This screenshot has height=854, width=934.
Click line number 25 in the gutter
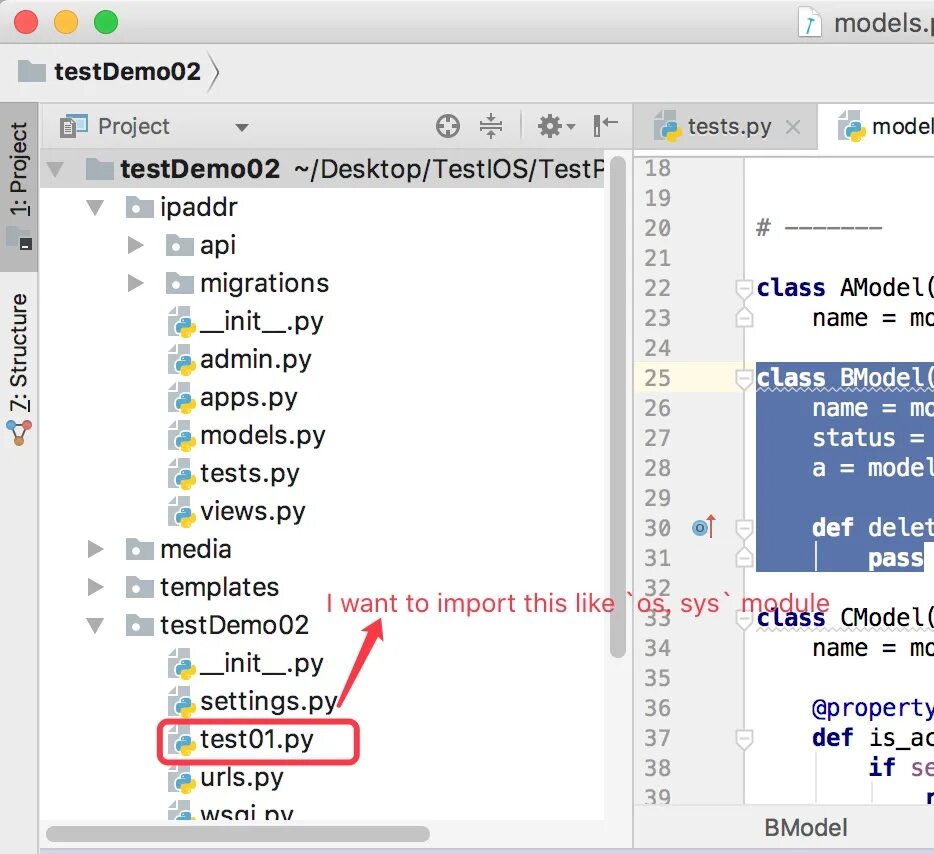click(658, 378)
